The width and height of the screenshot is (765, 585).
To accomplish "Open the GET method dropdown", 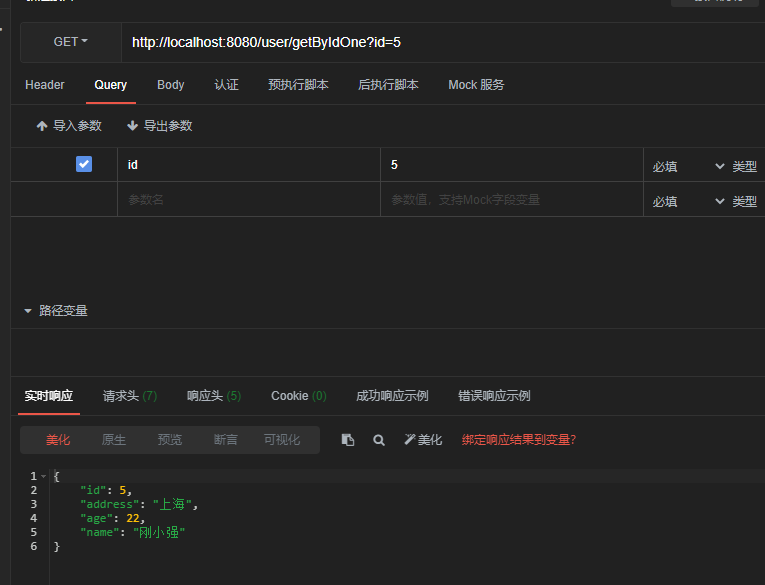I will pos(70,42).
